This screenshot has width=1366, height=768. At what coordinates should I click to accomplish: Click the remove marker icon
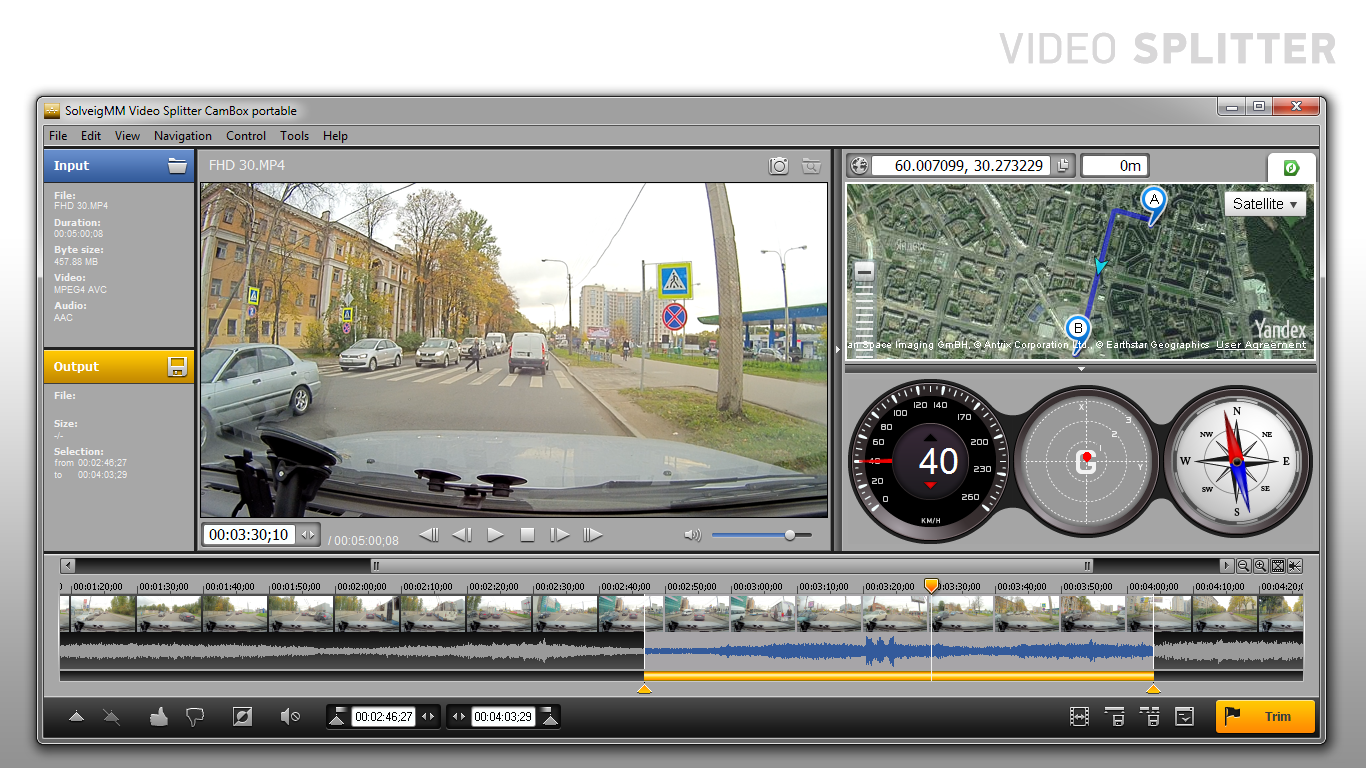click(112, 716)
